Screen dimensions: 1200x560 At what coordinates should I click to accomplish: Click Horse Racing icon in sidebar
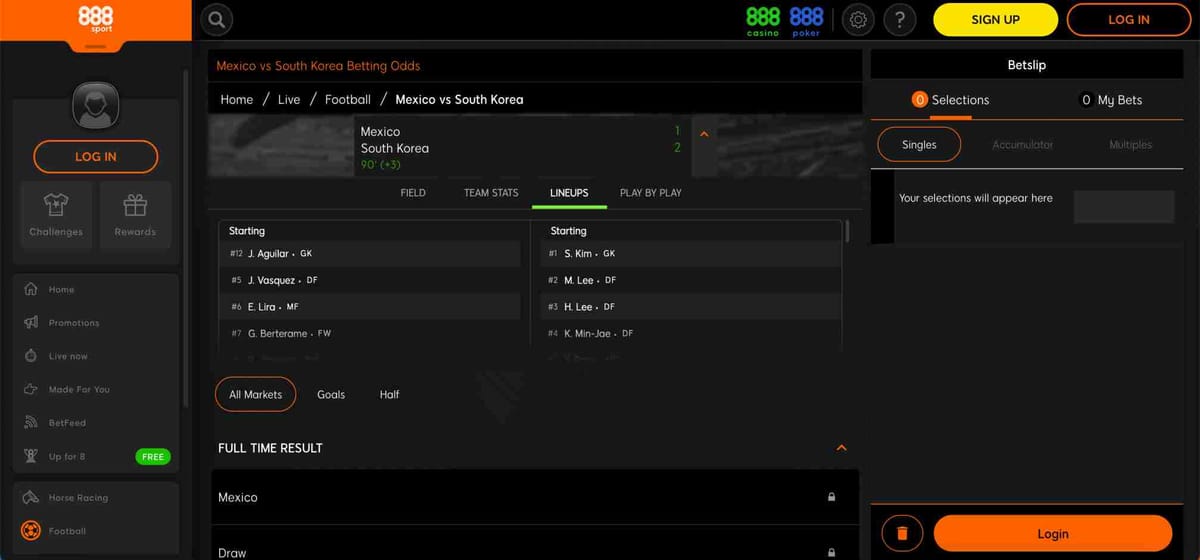(x=30, y=497)
